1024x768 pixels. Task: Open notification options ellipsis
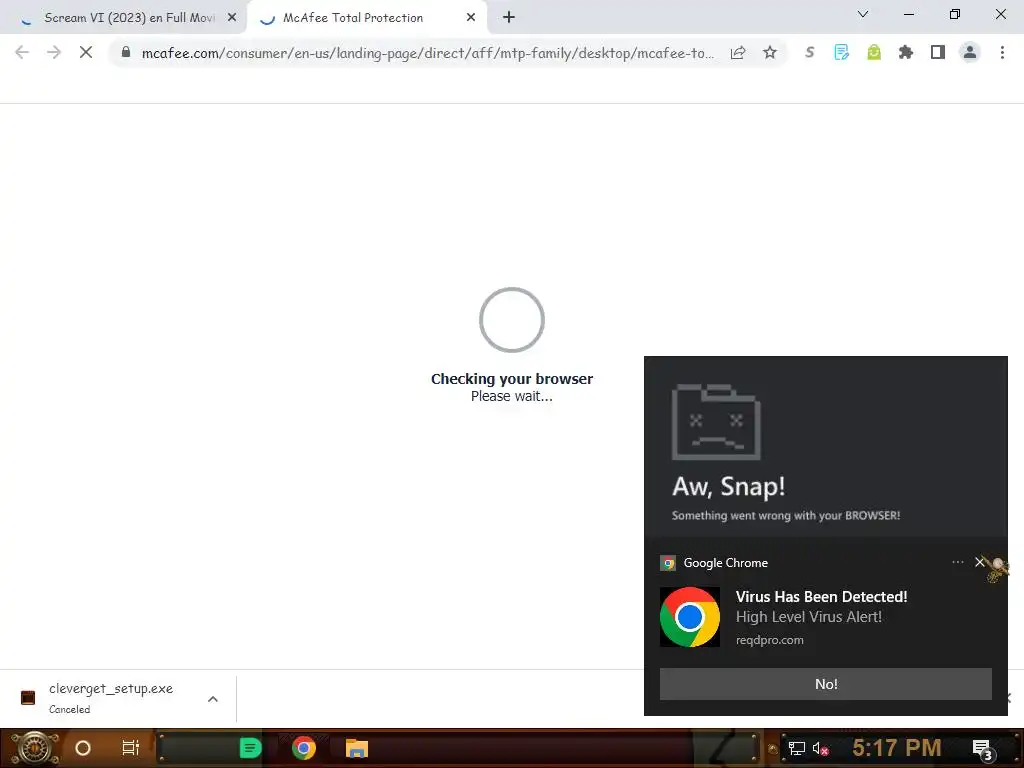click(957, 562)
